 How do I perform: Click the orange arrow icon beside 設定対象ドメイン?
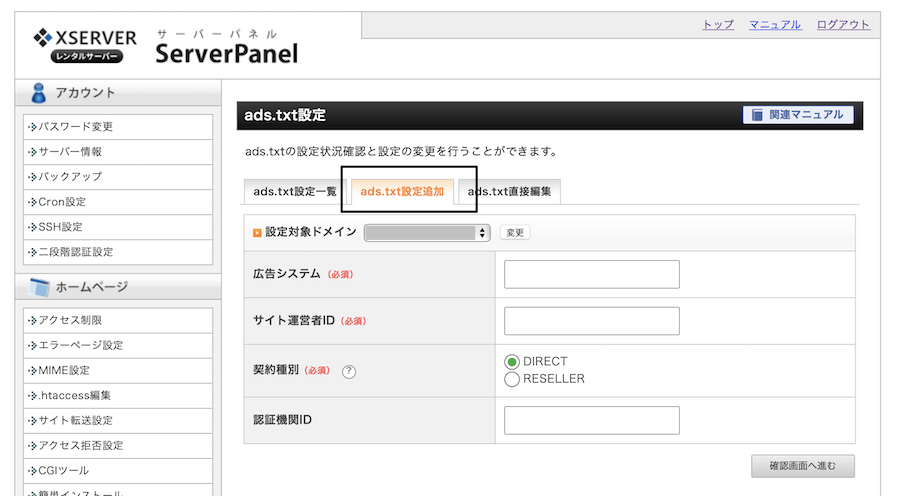click(x=257, y=232)
